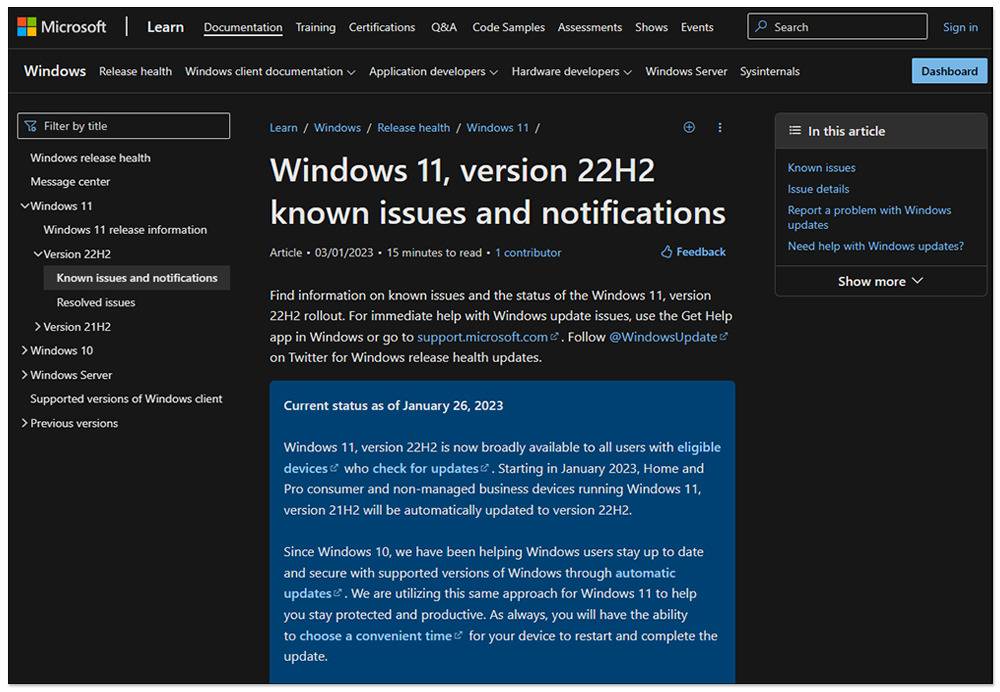Viewport: 1000px width, 692px height.
Task: Click the search magnifier icon
Action: pyautogui.click(x=762, y=27)
